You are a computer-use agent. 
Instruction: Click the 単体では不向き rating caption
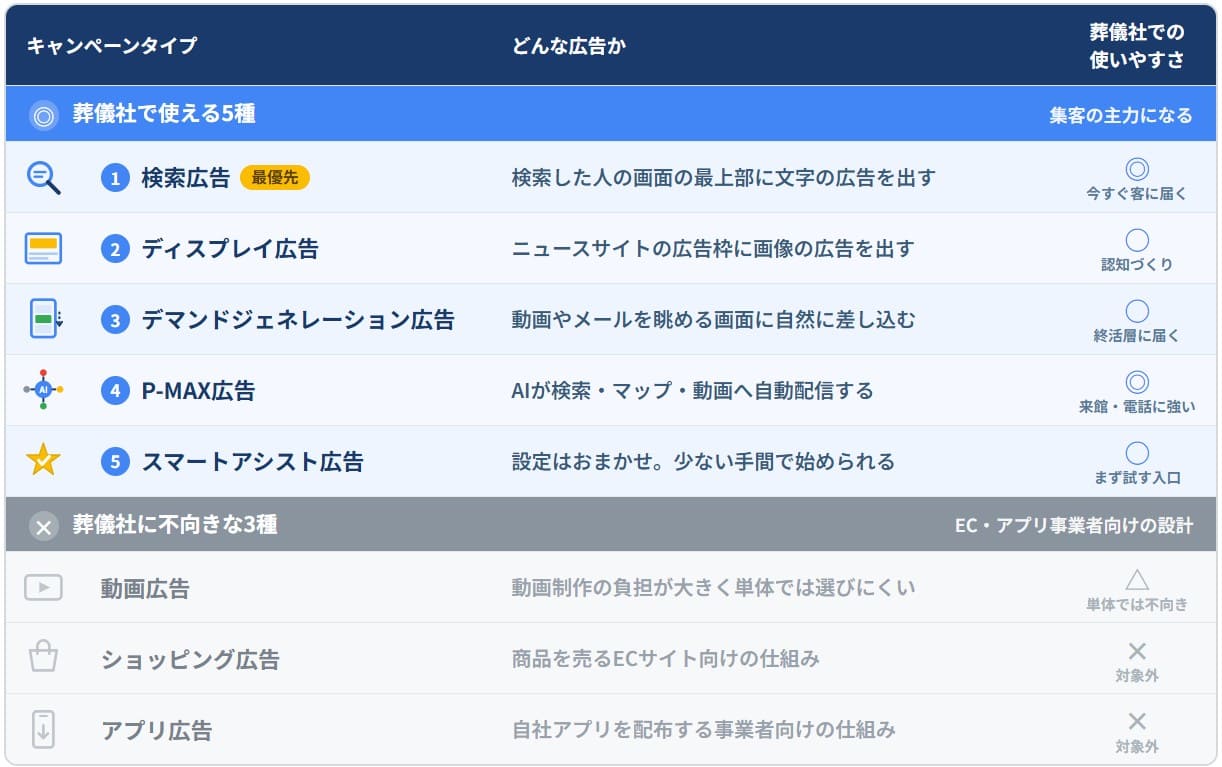pos(1137,604)
